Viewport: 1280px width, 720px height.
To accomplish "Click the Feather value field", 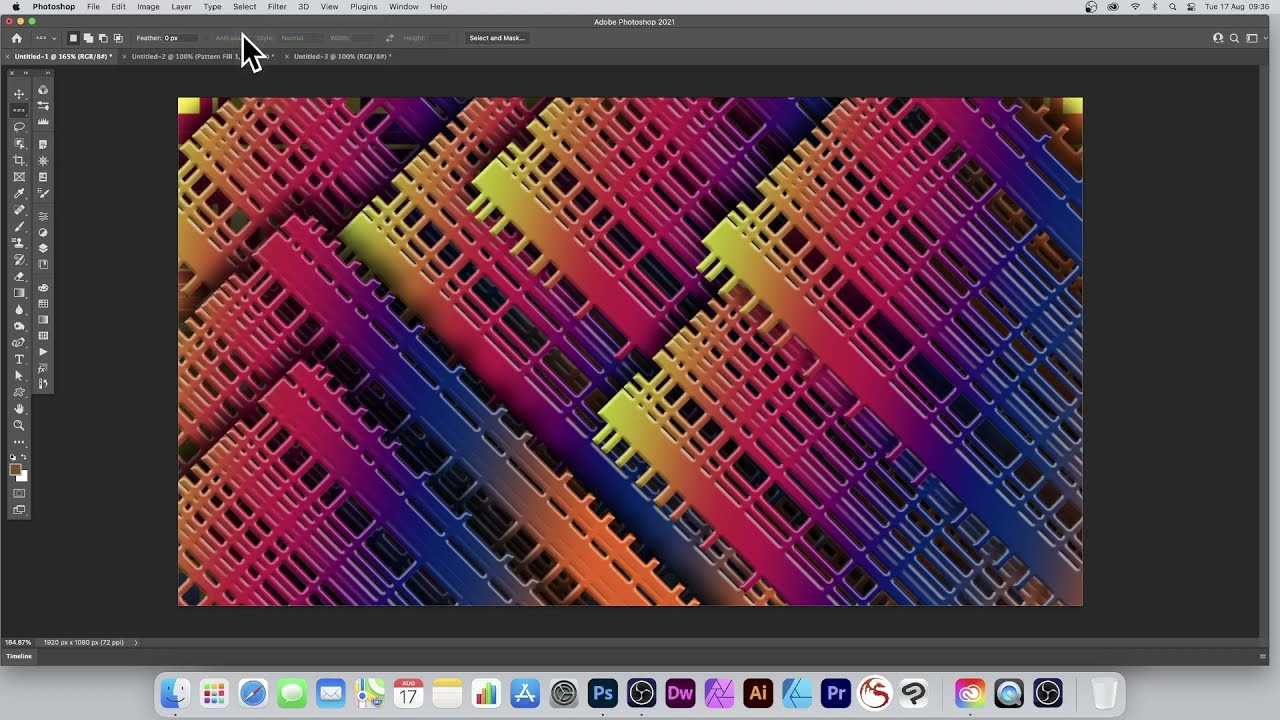I will (181, 38).
